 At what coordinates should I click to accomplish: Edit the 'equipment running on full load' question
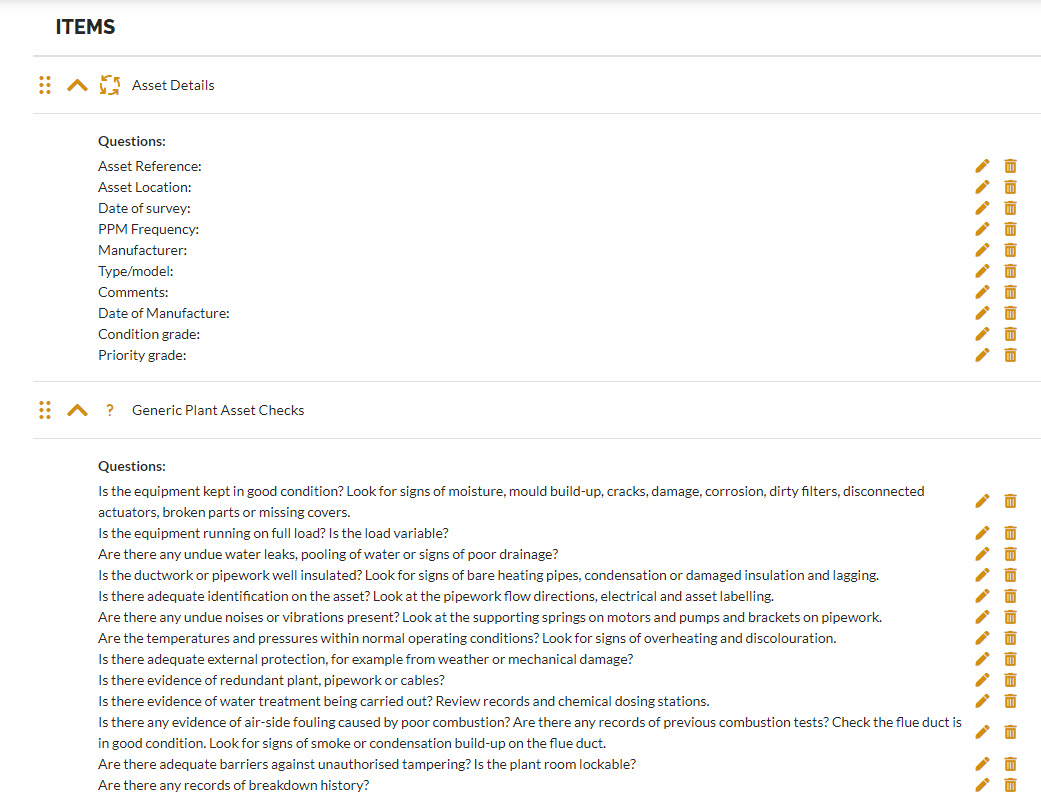click(x=982, y=533)
